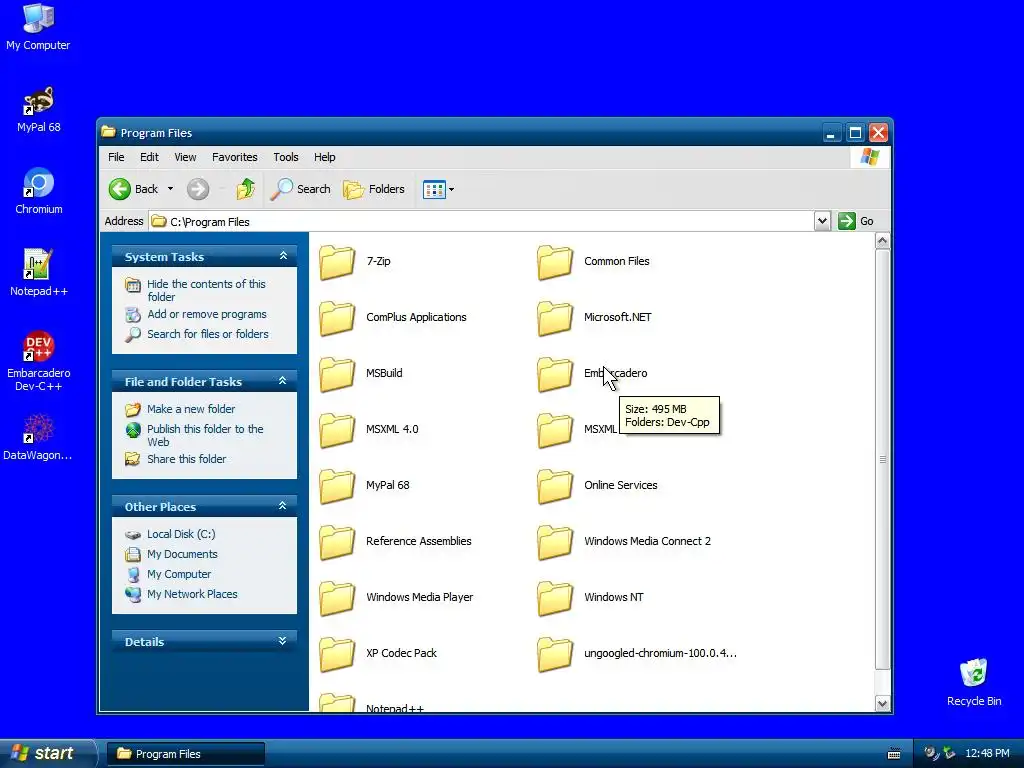1024x768 pixels.
Task: Select the ungoogled-chromium-100.0.4... folder icon
Action: (555, 654)
